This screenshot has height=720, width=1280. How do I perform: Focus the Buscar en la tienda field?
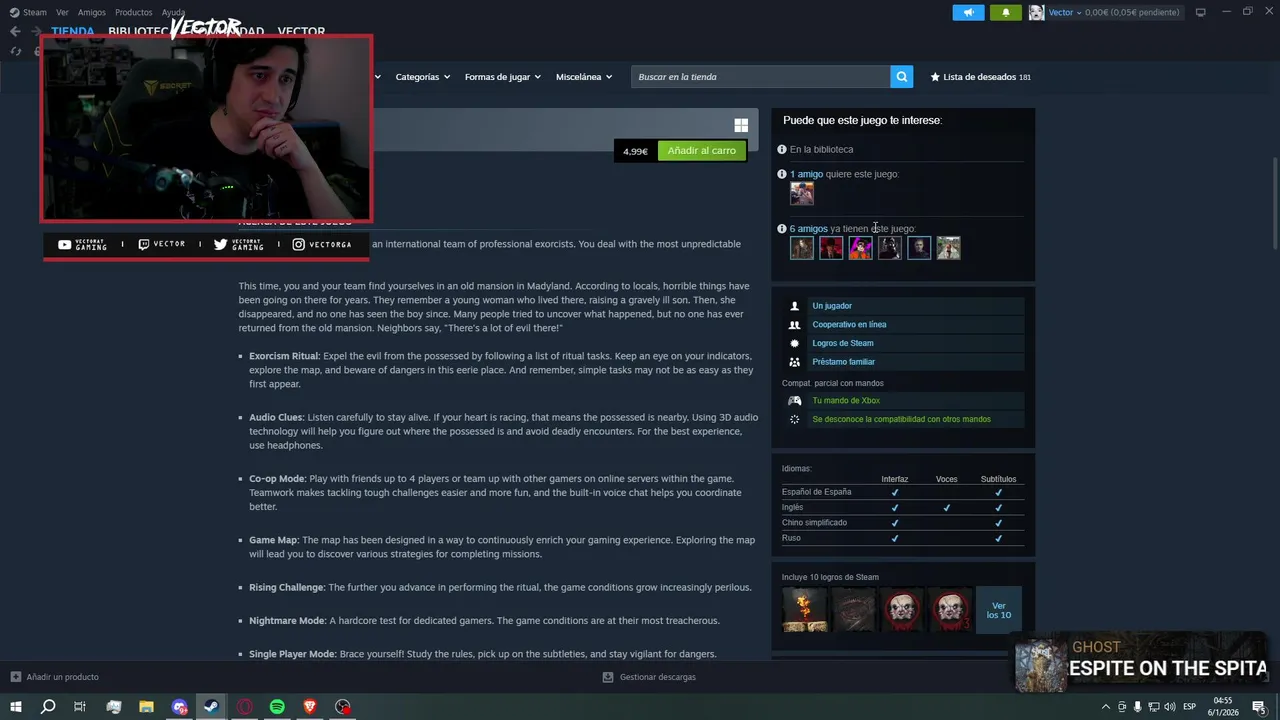760,77
